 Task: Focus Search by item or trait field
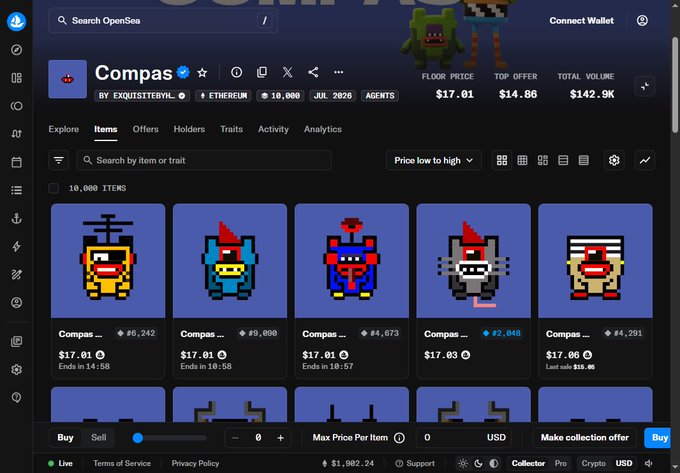[x=204, y=160]
